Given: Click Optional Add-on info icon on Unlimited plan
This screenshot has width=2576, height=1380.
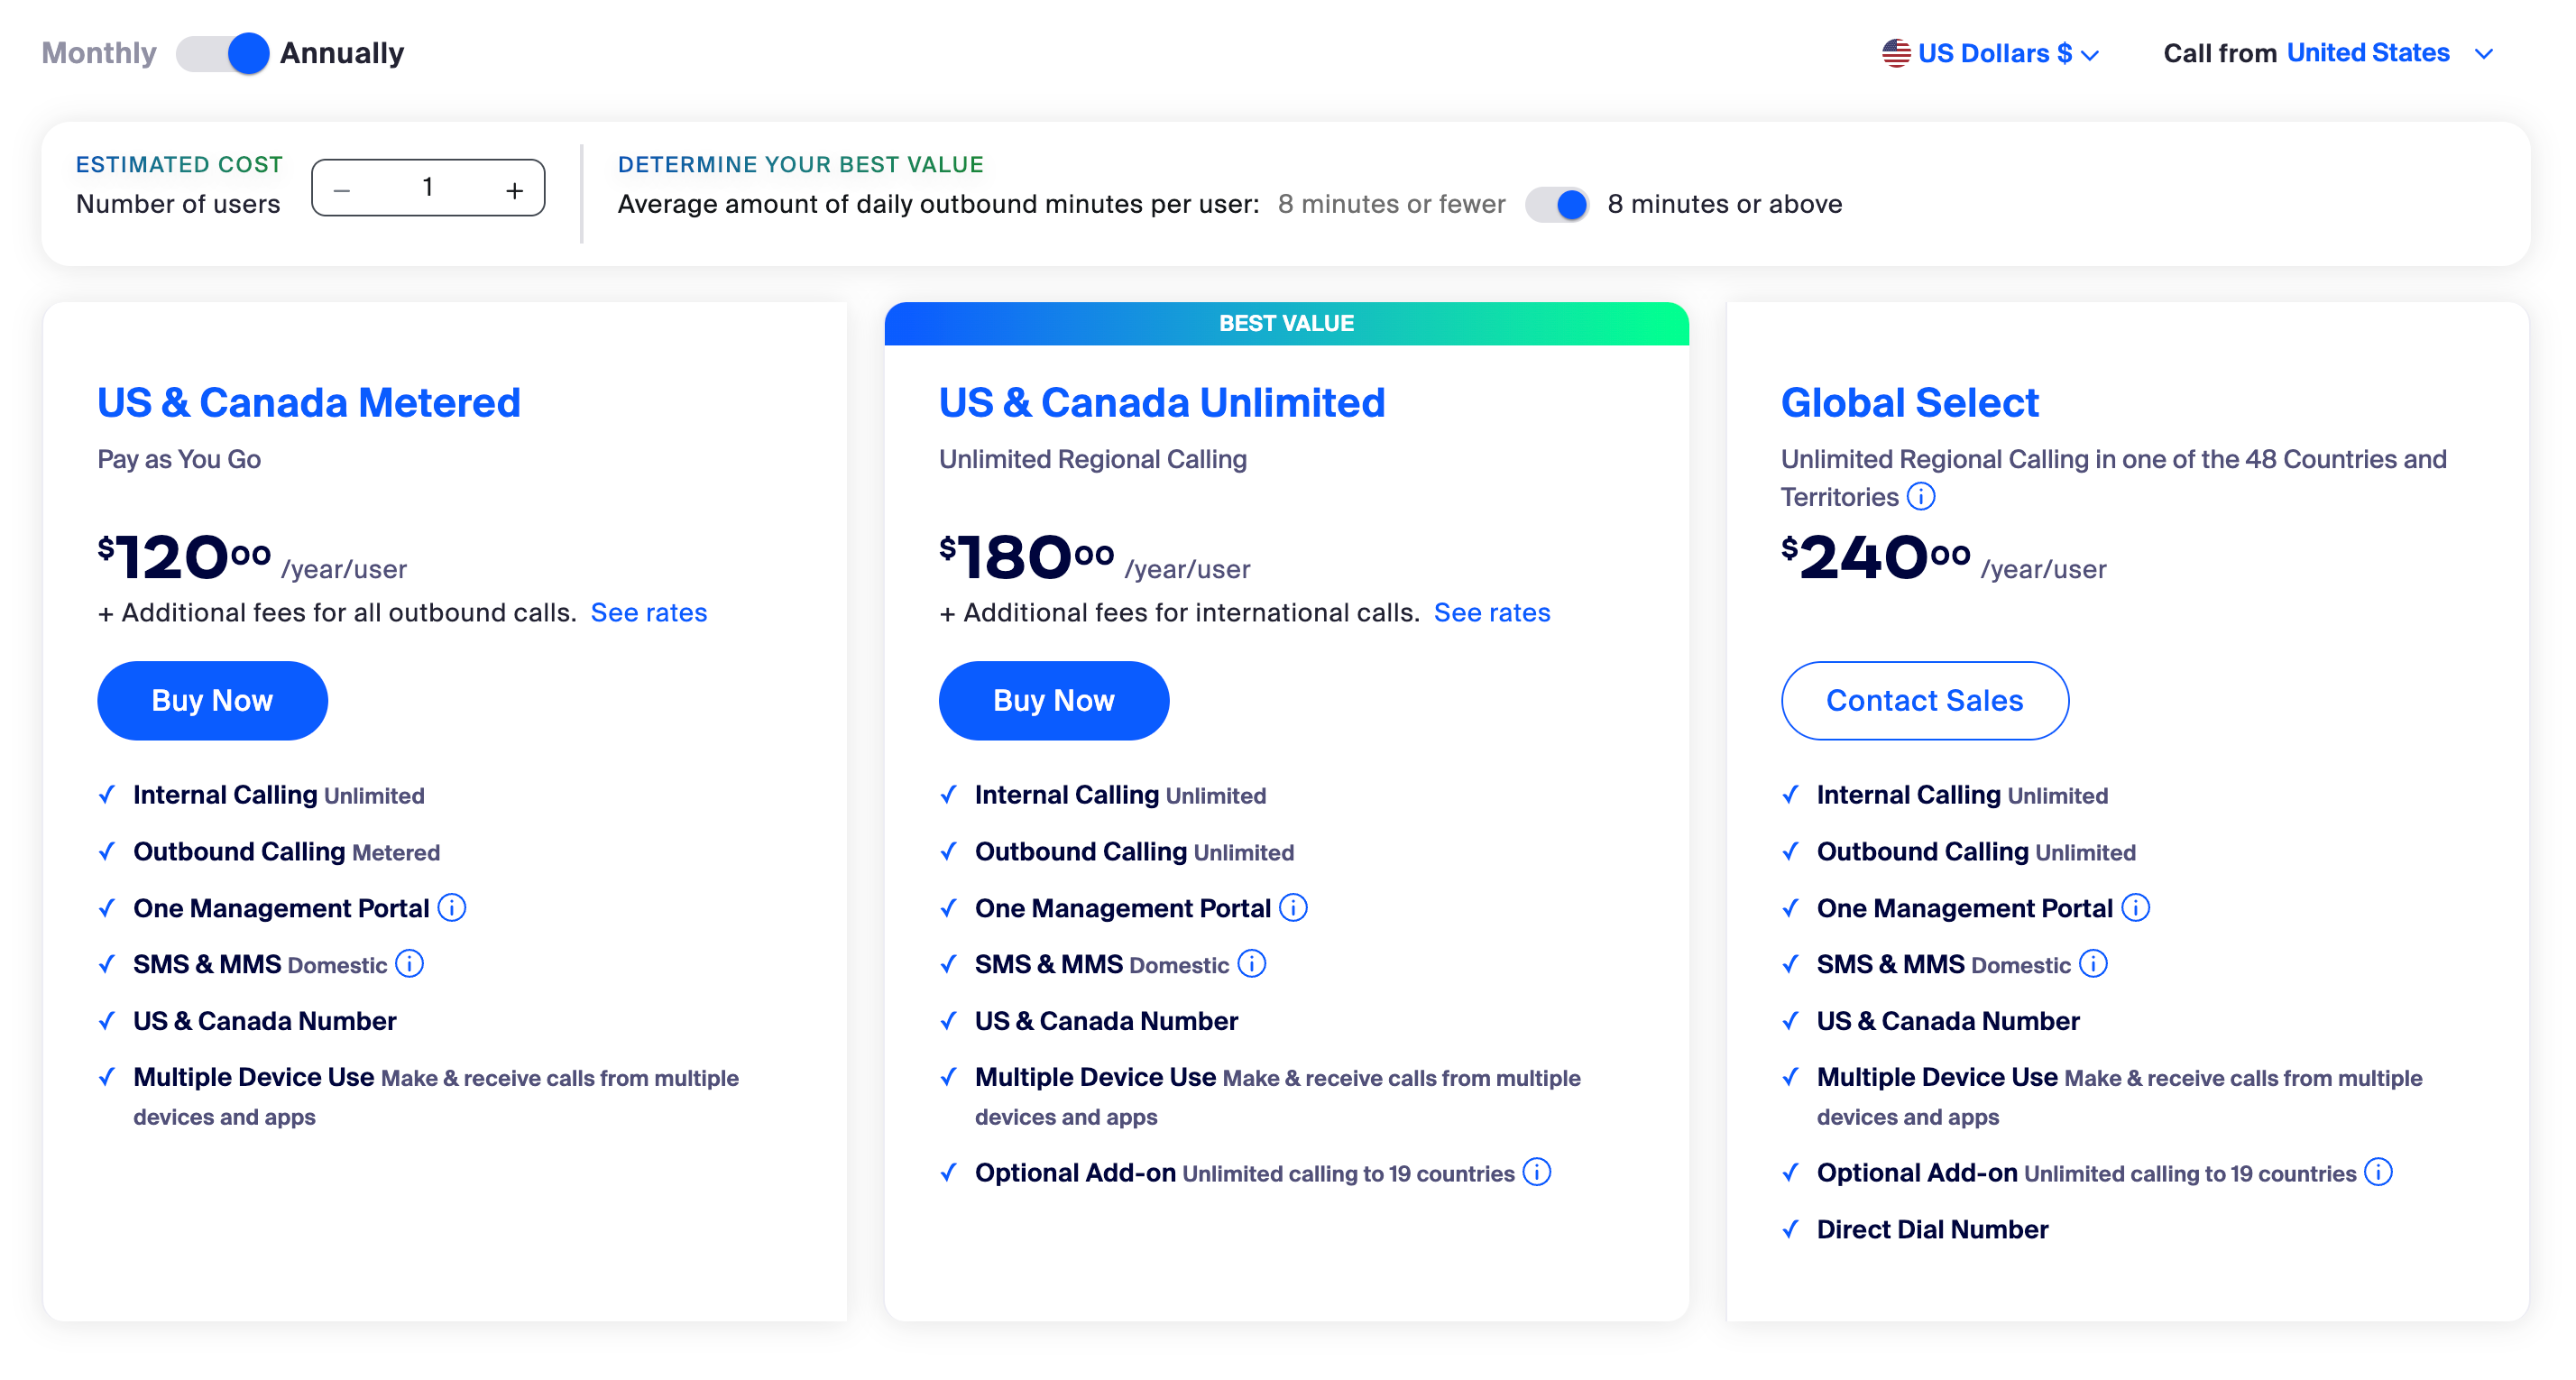Looking at the screenshot, I should click(x=1536, y=1172).
